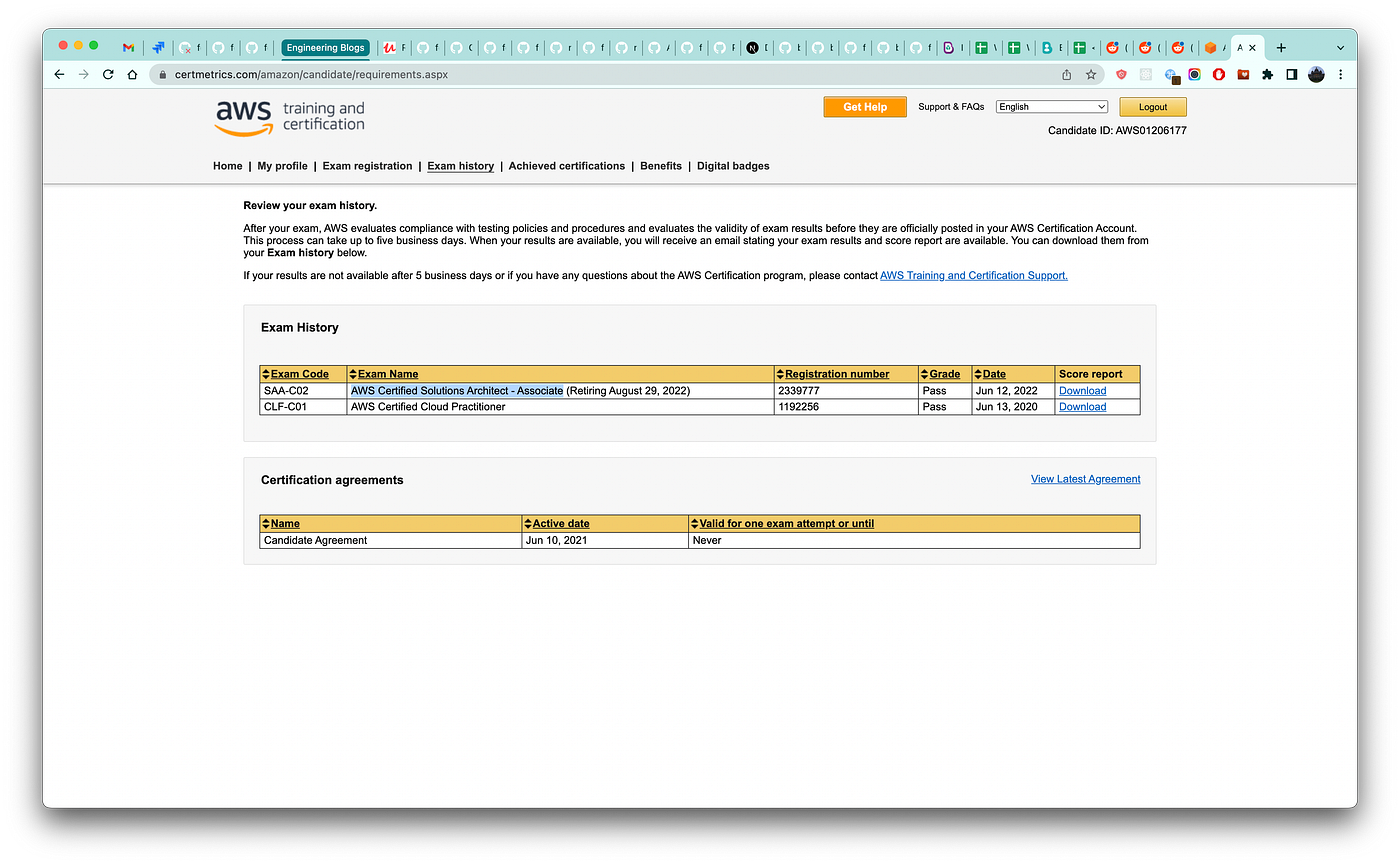Open the tab search chevron

tap(1340, 47)
